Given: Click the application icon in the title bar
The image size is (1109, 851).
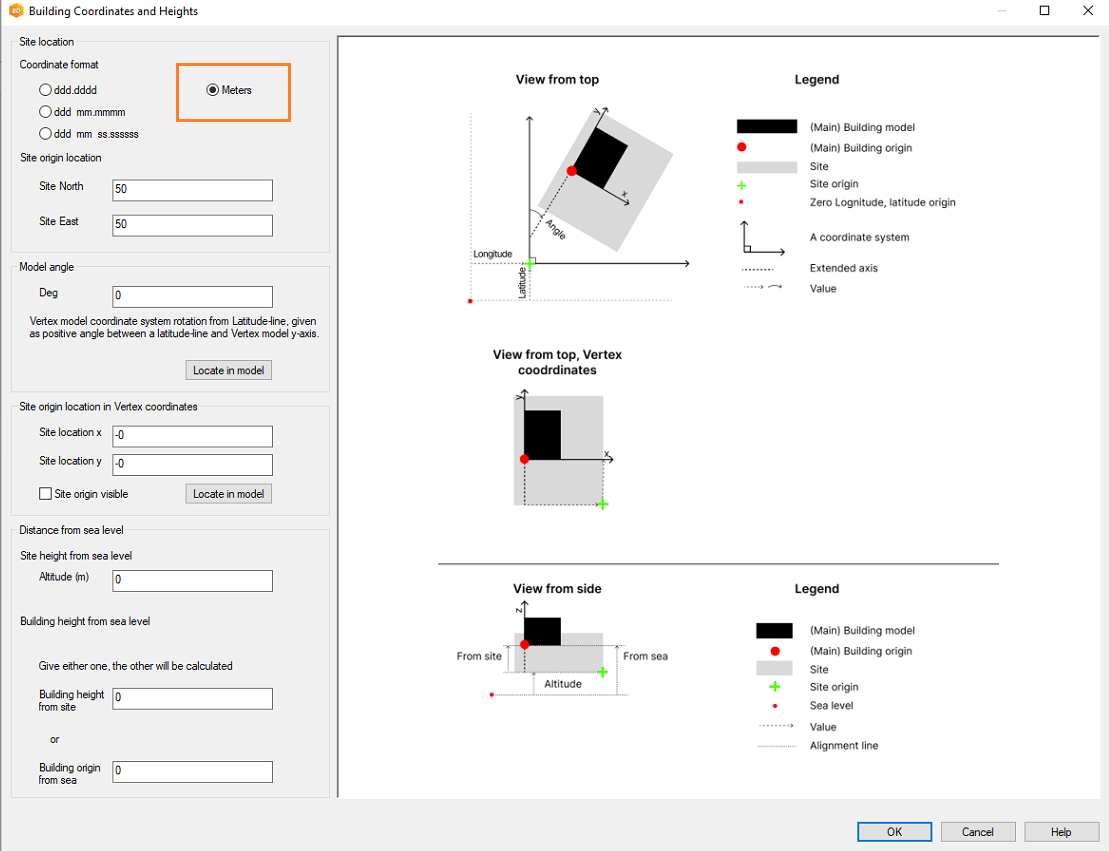Looking at the screenshot, I should 15,11.
